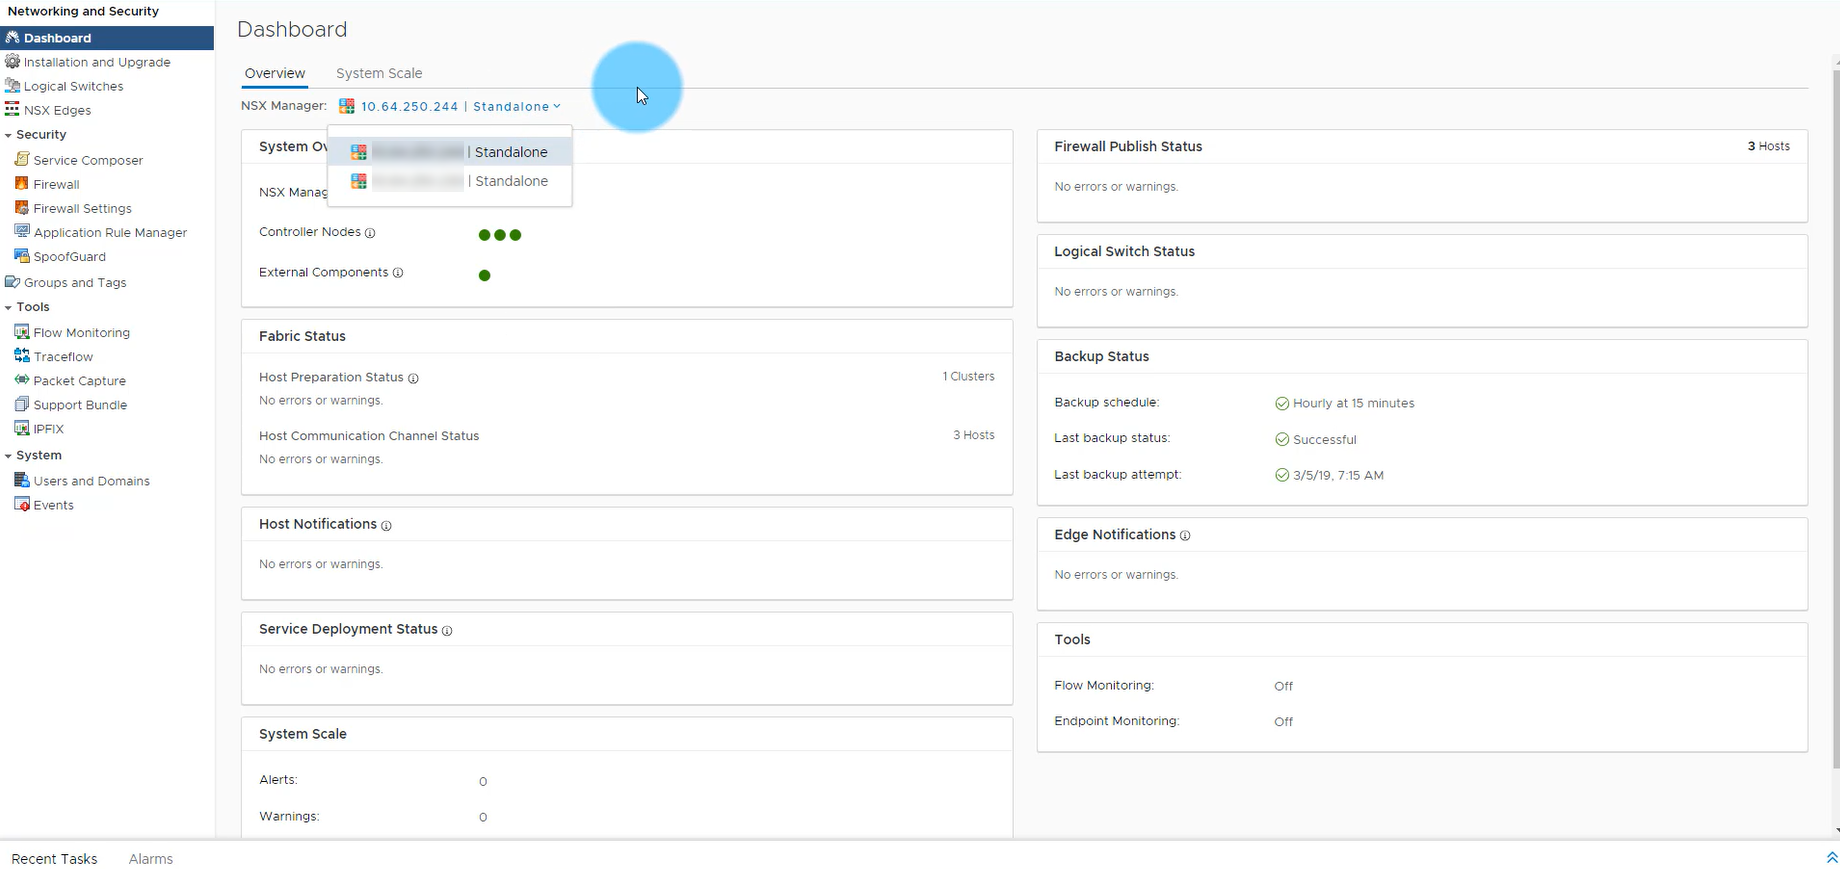This screenshot has height=869, width=1840.
Task: Click the NSX Edges icon
Action: pyautogui.click(x=12, y=110)
